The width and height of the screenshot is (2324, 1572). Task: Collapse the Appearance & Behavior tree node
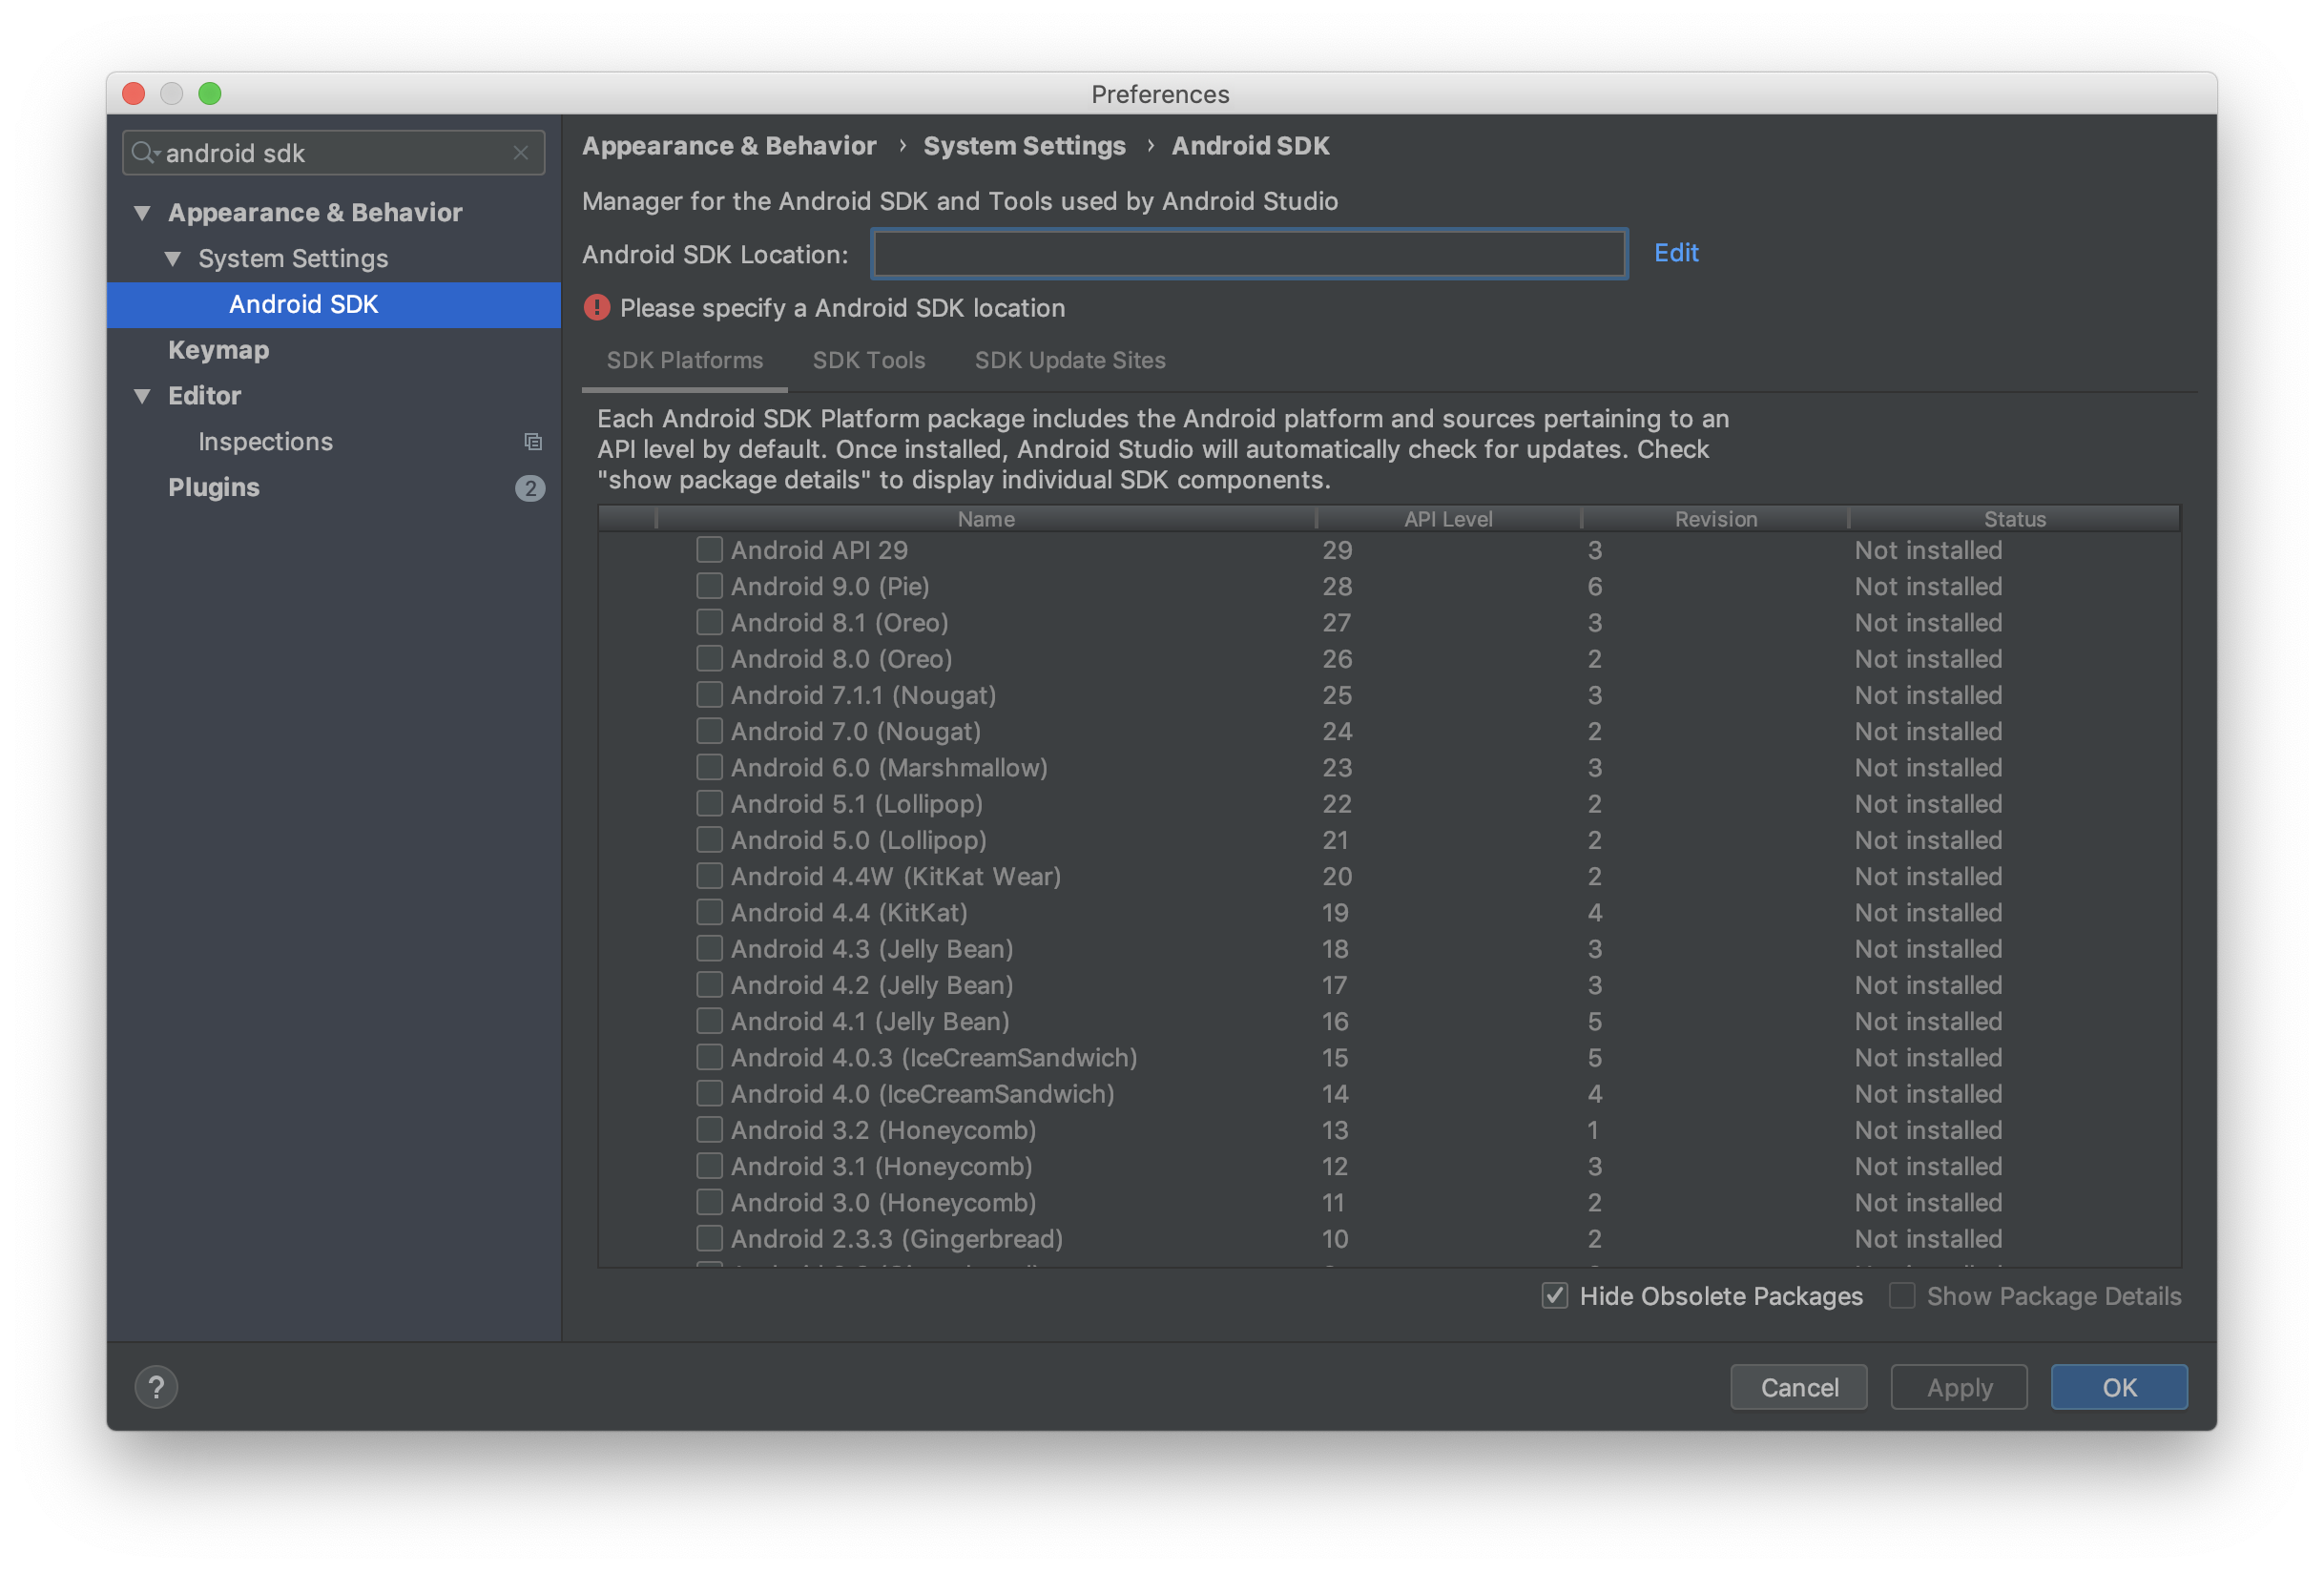(142, 213)
